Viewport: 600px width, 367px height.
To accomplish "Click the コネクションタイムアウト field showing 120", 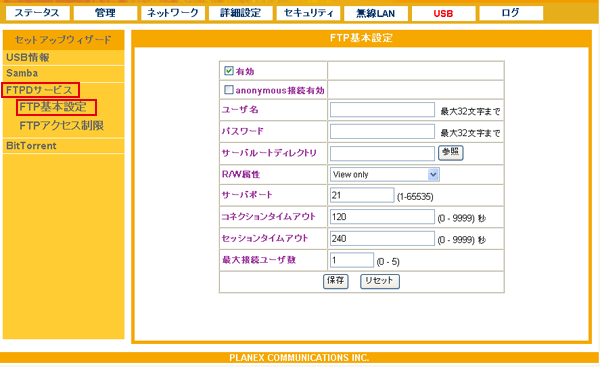I will (x=382, y=217).
